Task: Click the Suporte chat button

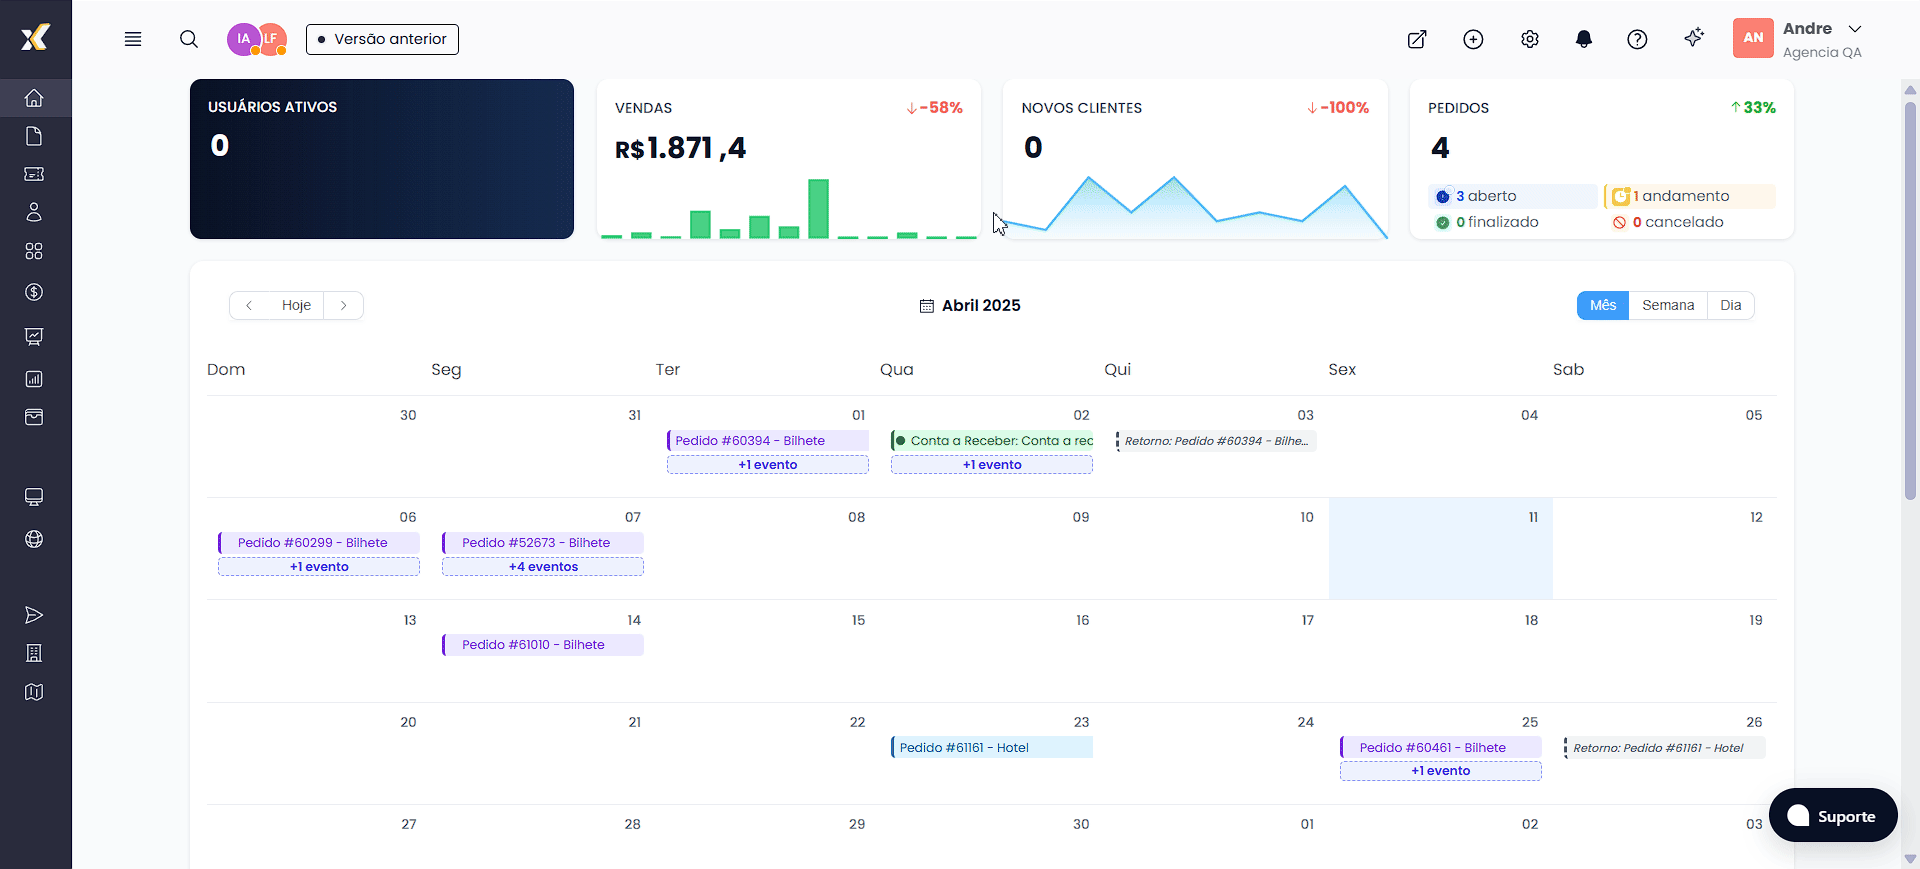Action: point(1832,816)
